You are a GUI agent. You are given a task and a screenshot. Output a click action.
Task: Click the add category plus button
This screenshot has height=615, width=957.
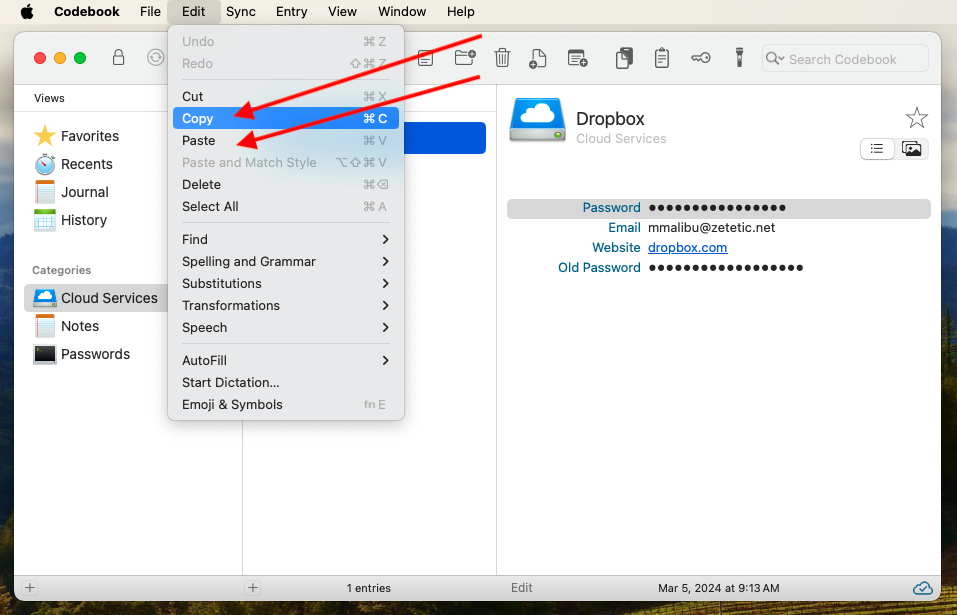click(x=29, y=588)
